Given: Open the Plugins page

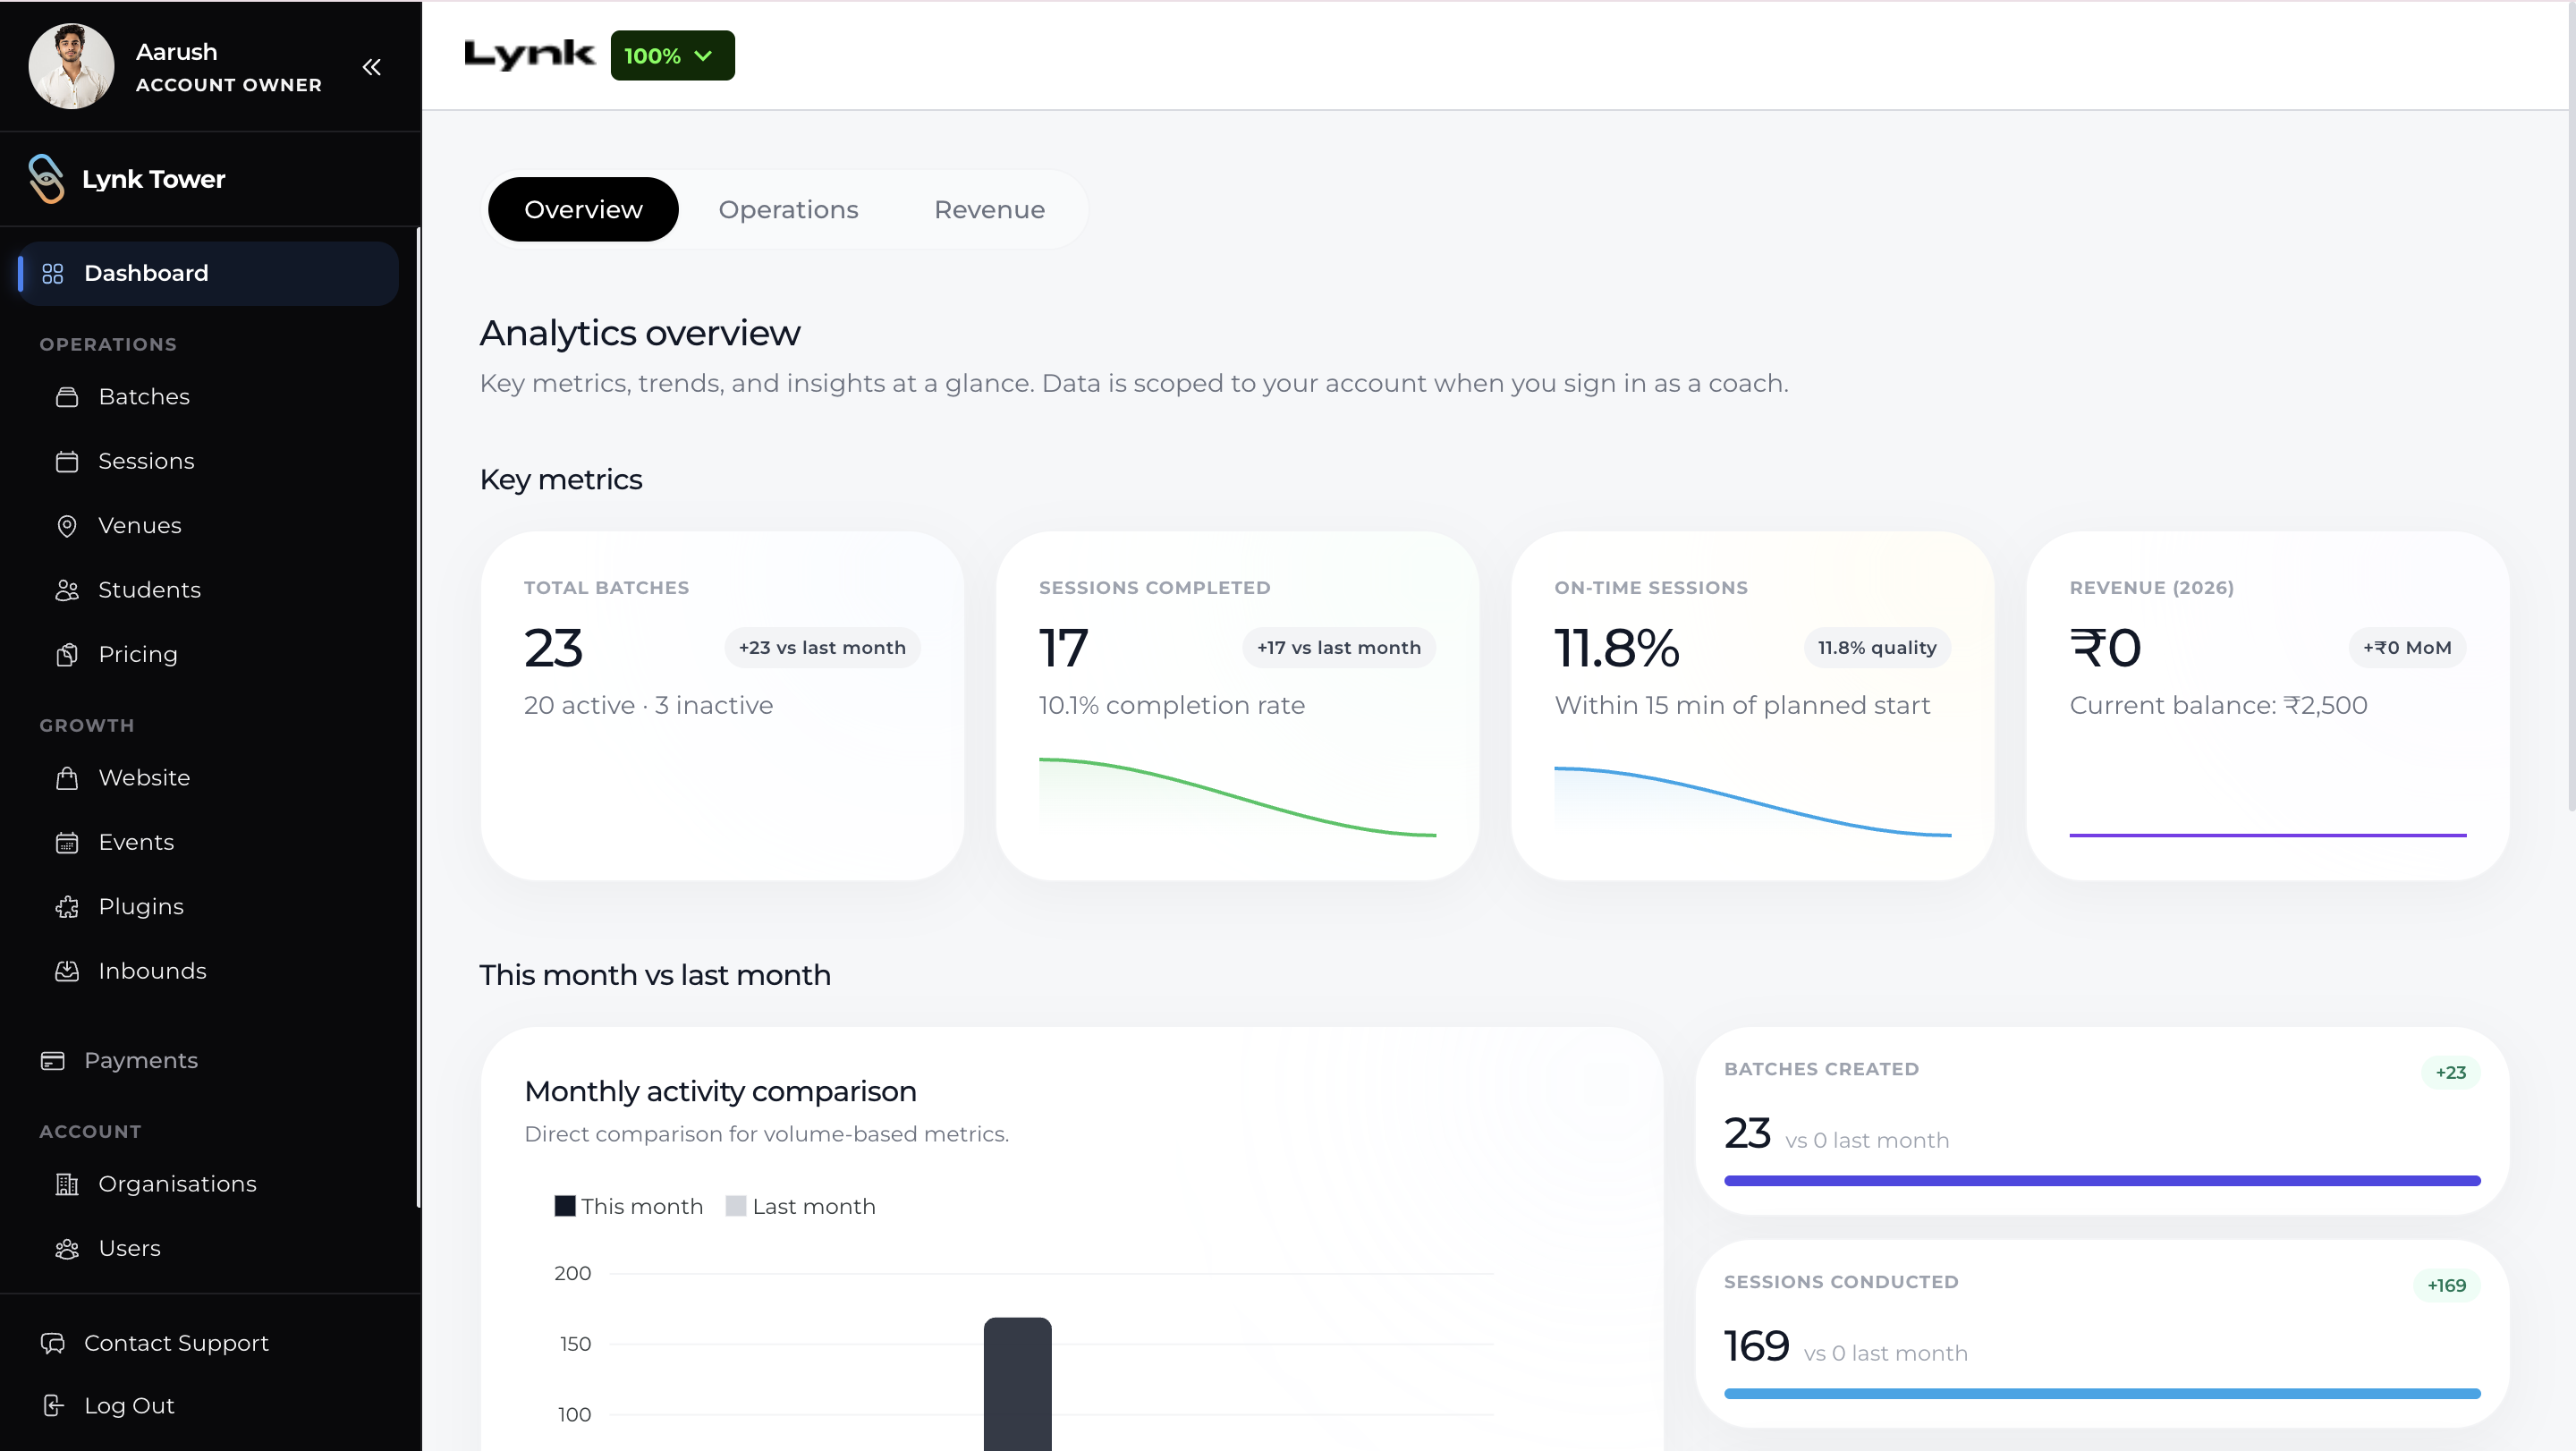Looking at the screenshot, I should click(141, 907).
